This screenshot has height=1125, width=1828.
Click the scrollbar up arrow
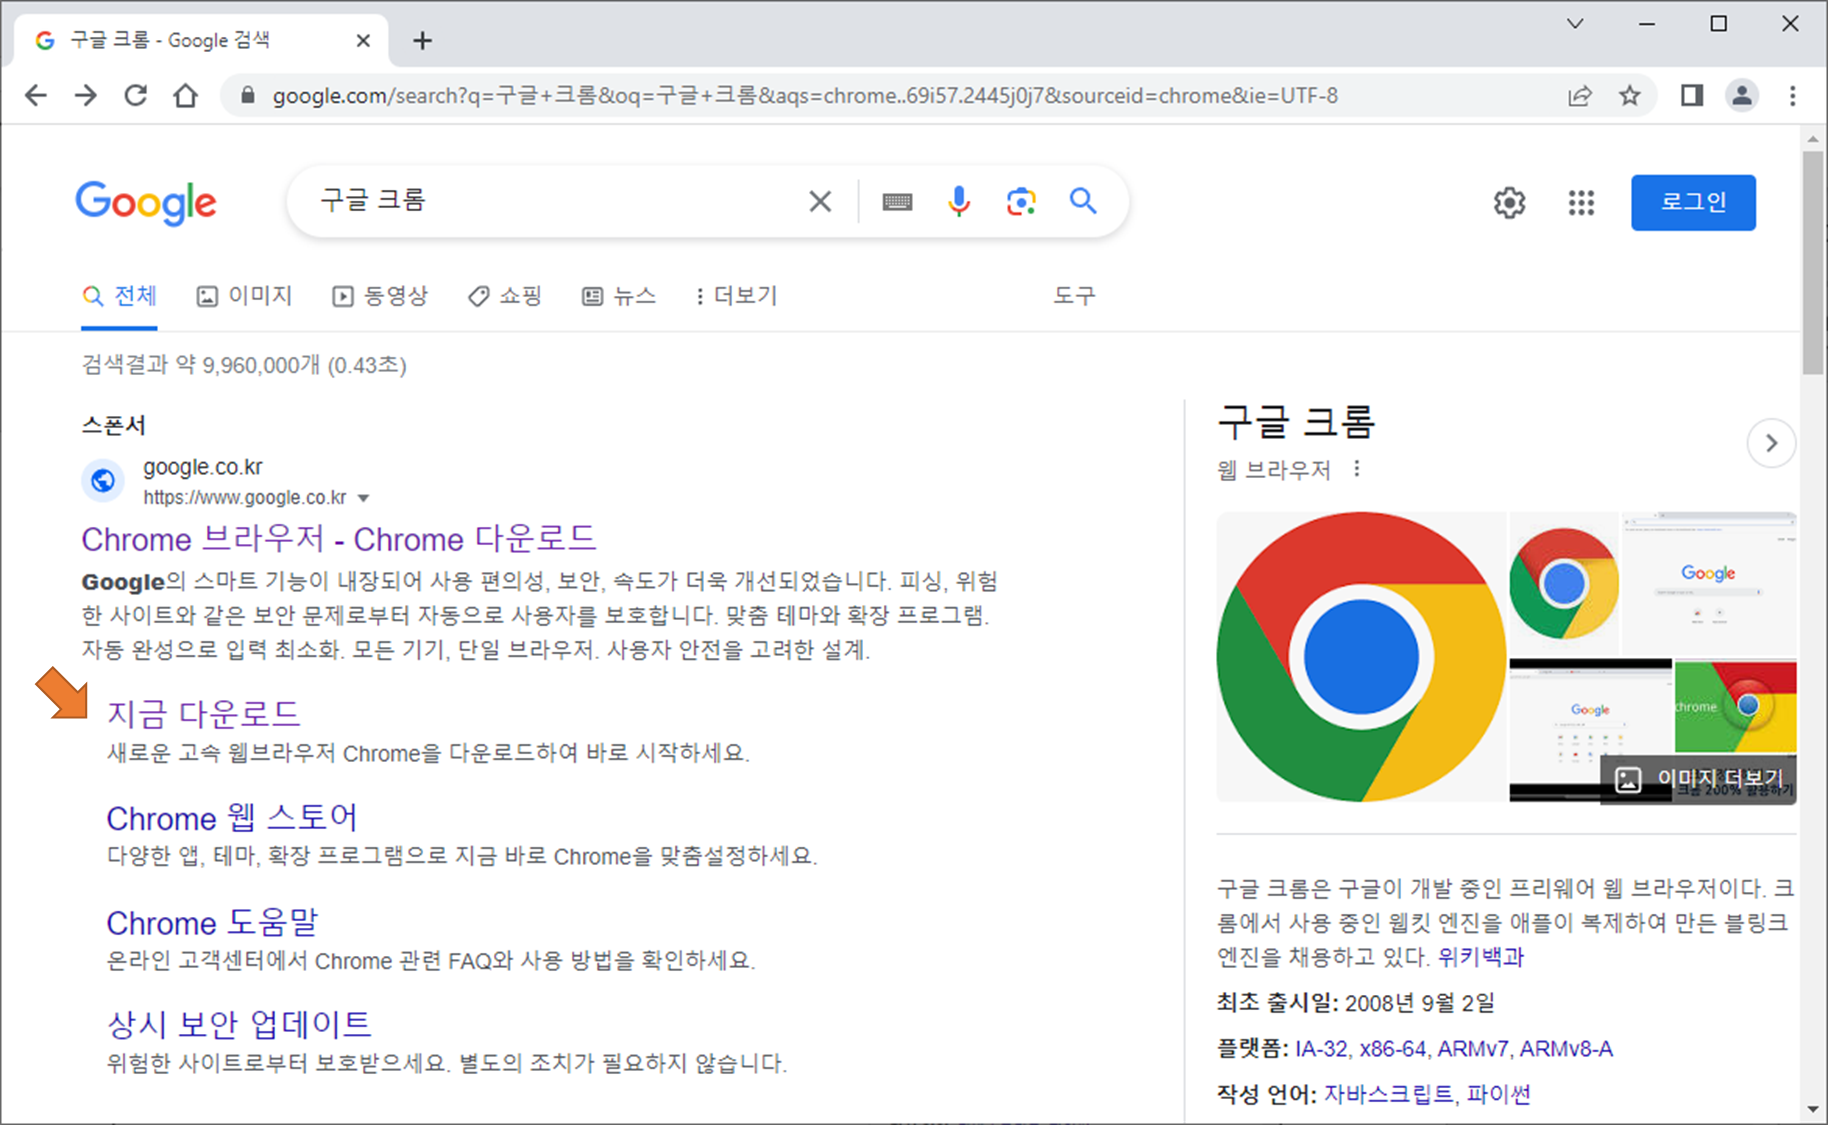click(1813, 138)
